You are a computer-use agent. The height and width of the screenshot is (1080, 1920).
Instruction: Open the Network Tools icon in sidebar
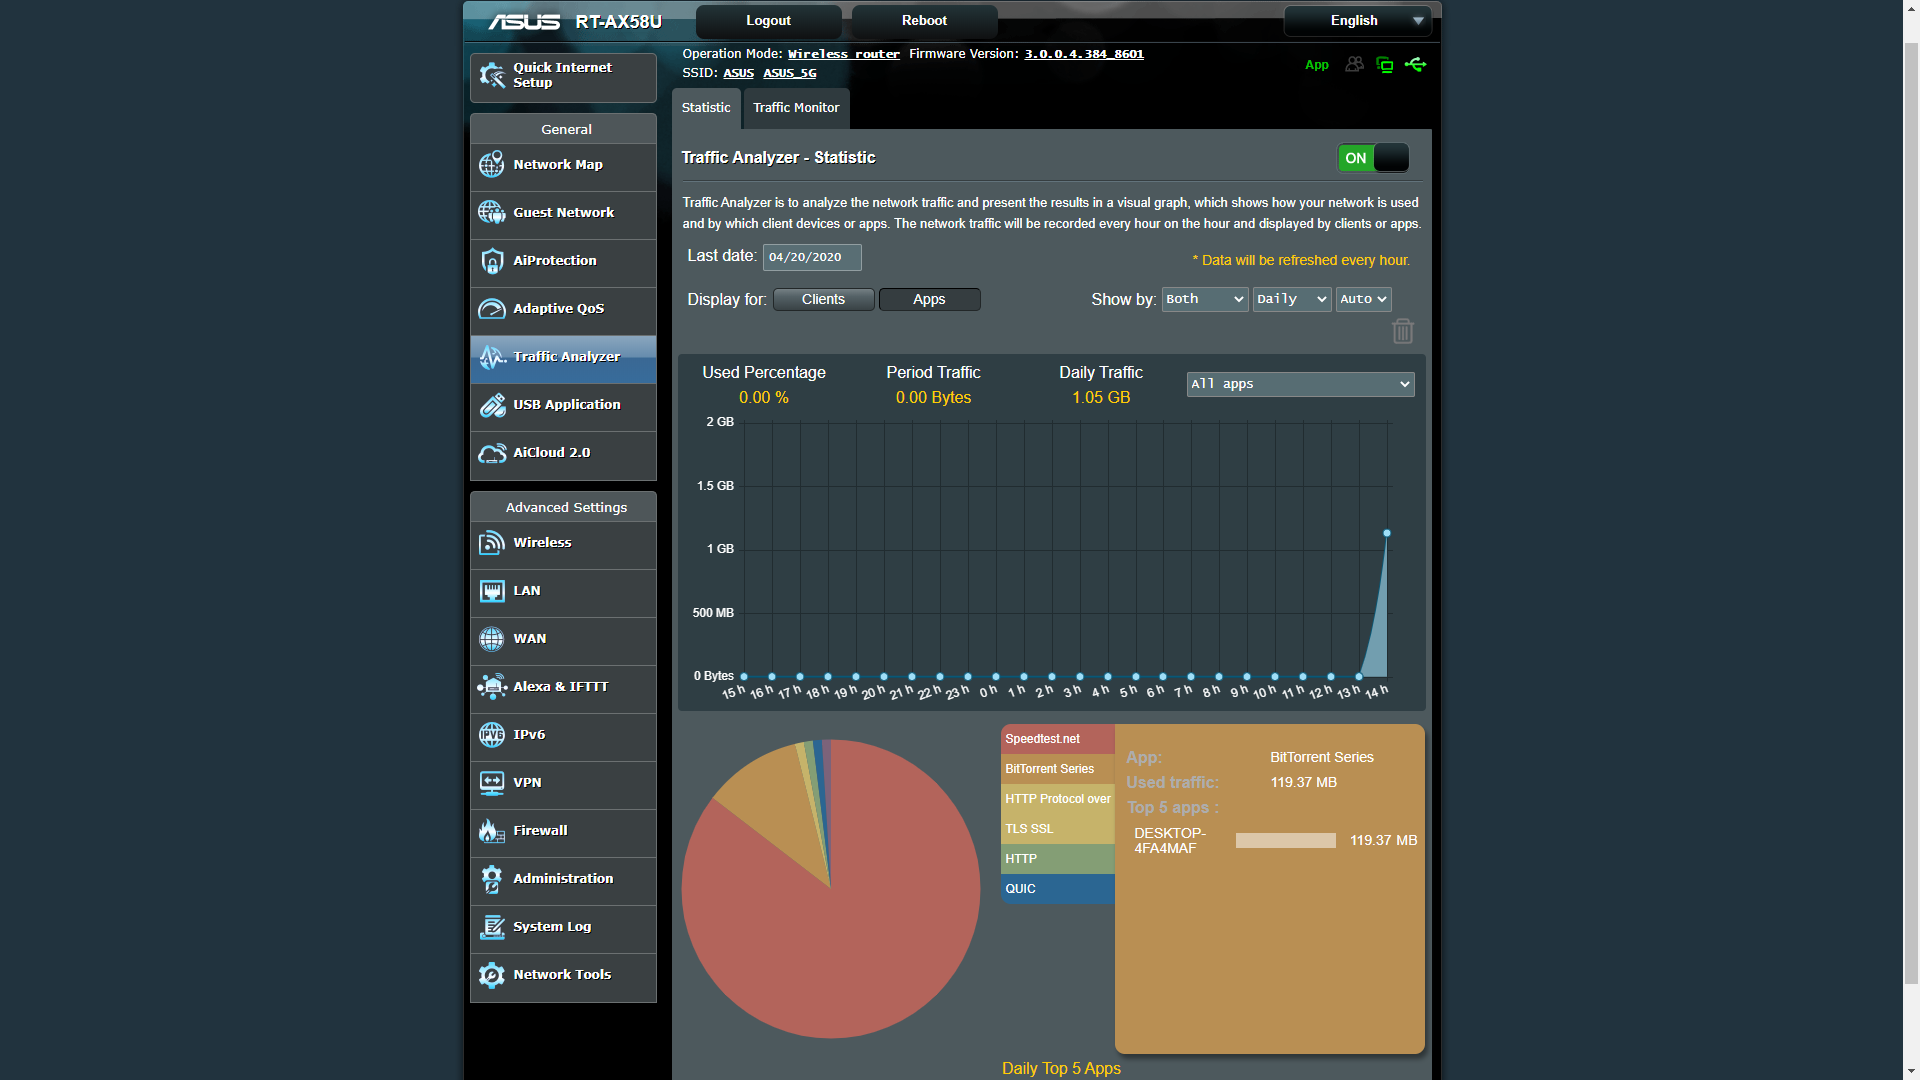[x=491, y=975]
